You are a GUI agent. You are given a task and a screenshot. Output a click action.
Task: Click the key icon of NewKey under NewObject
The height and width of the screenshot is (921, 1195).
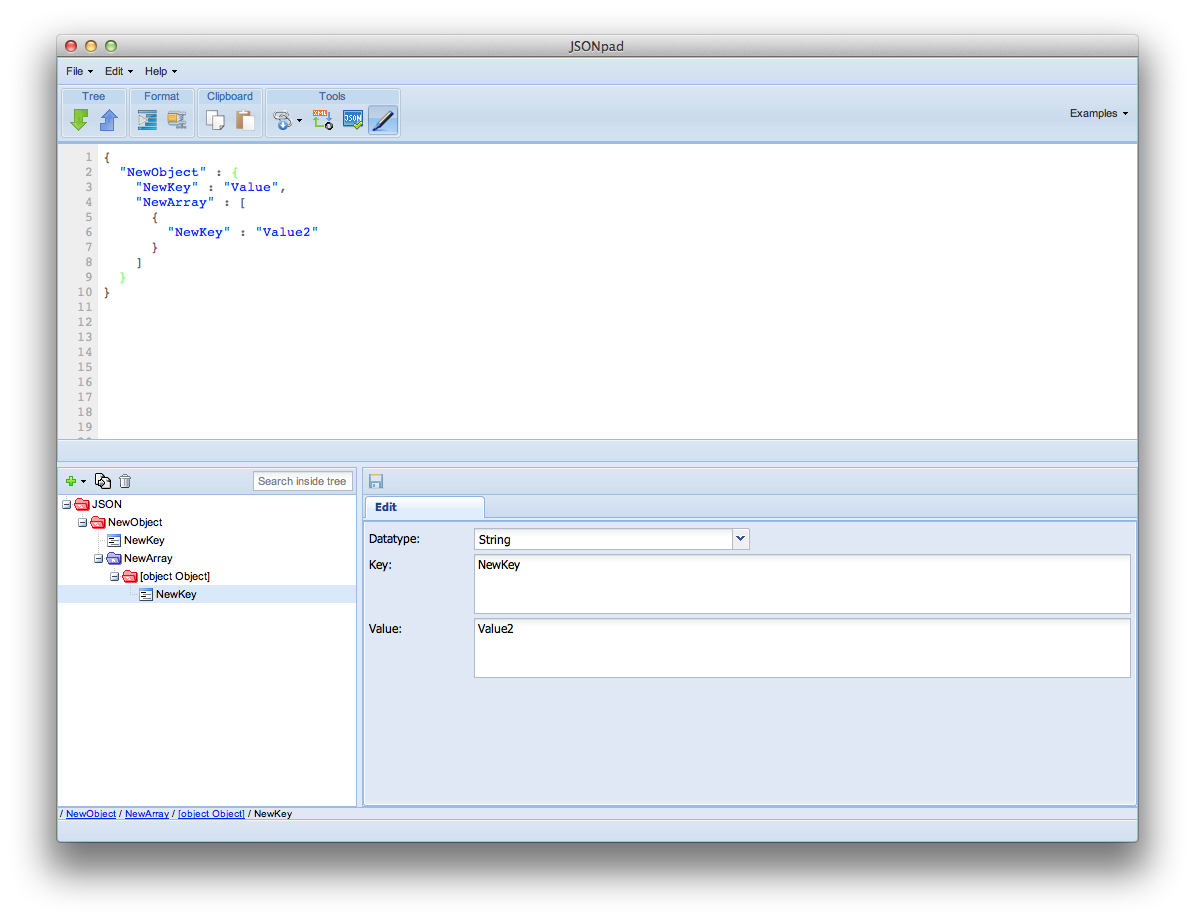pos(114,541)
